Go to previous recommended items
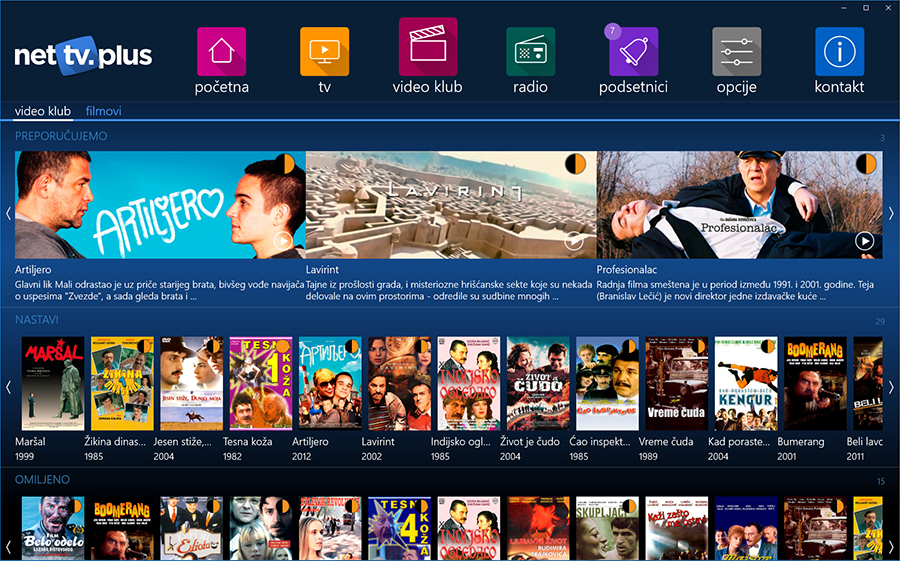Viewport: 900px width, 561px height. [x=8, y=214]
